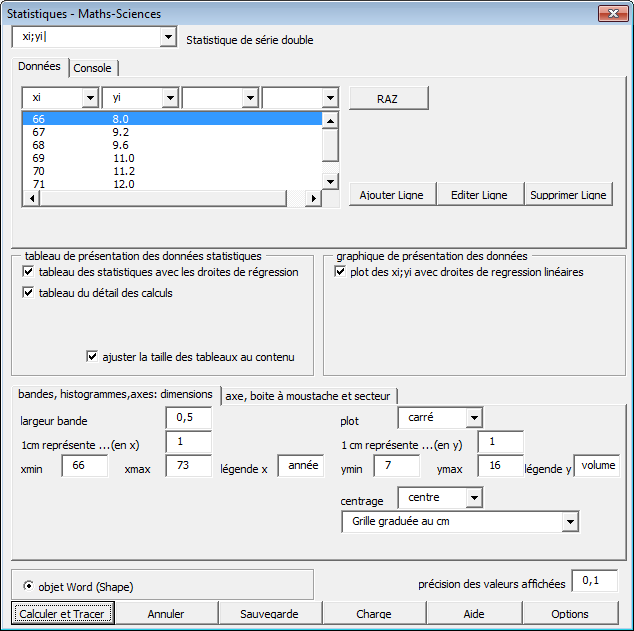The image size is (634, 631).
Task: Click the data list scroll right arrow
Action: (313, 198)
